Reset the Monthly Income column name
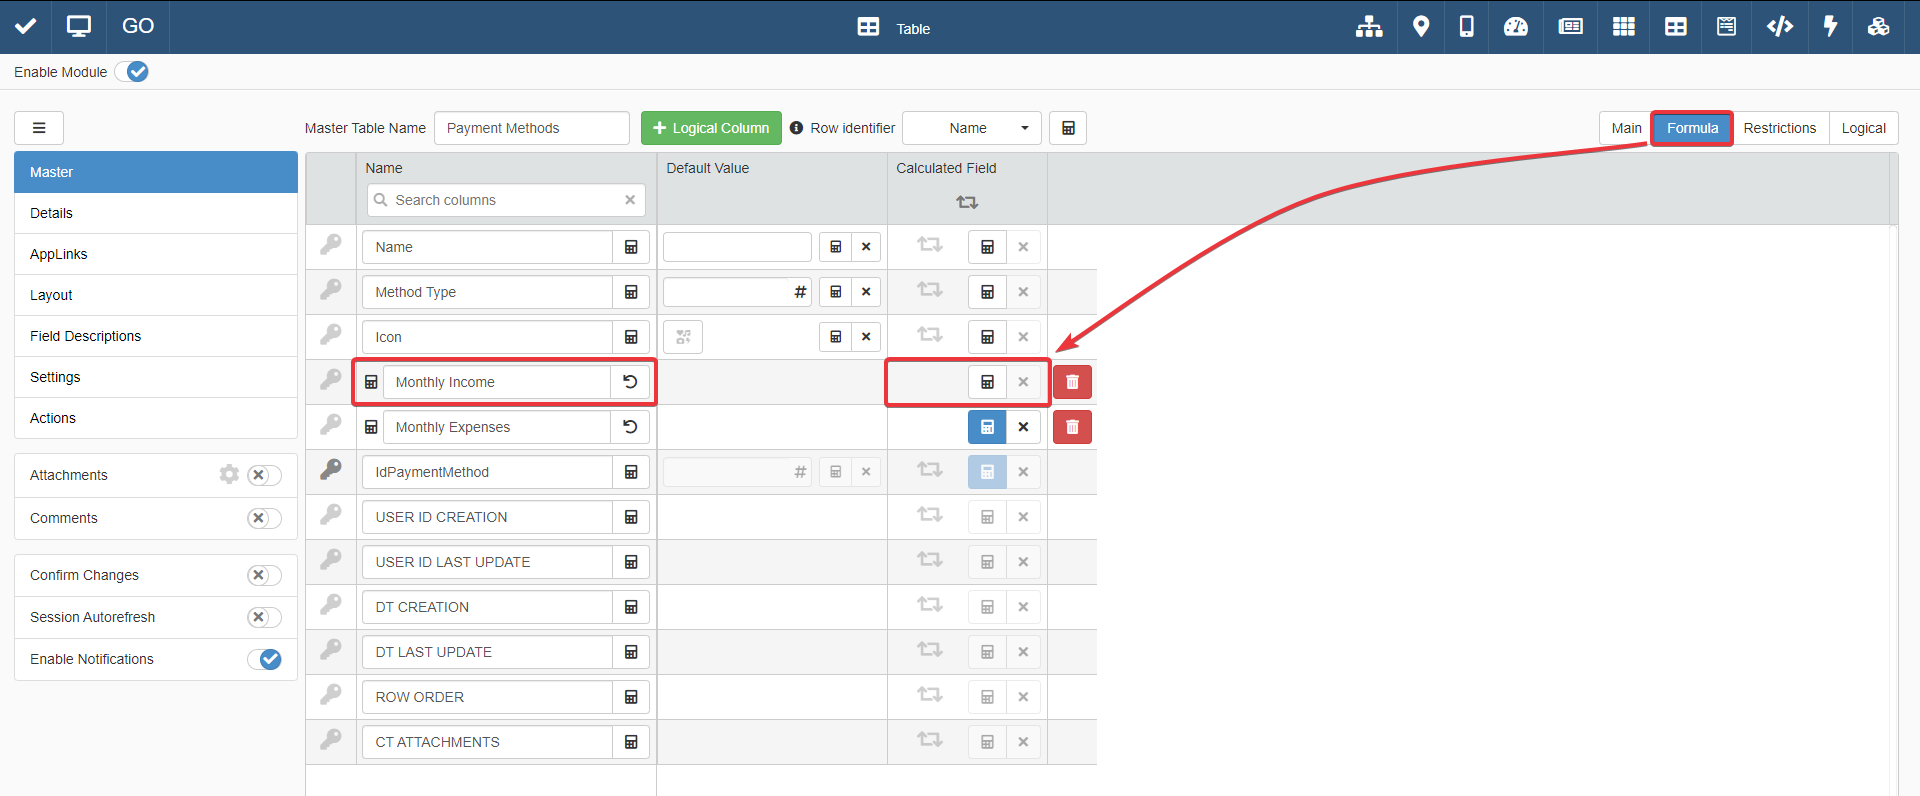This screenshot has width=1920, height=796. coord(630,382)
